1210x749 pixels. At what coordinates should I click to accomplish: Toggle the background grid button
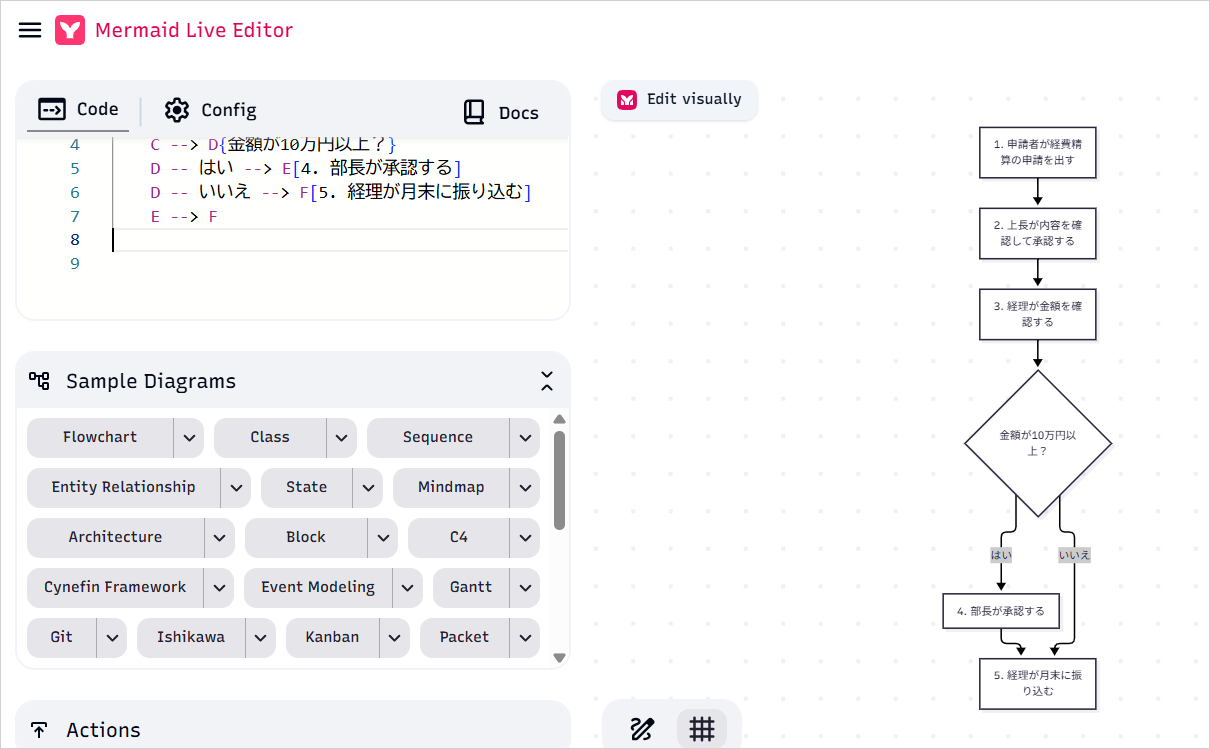coord(702,729)
